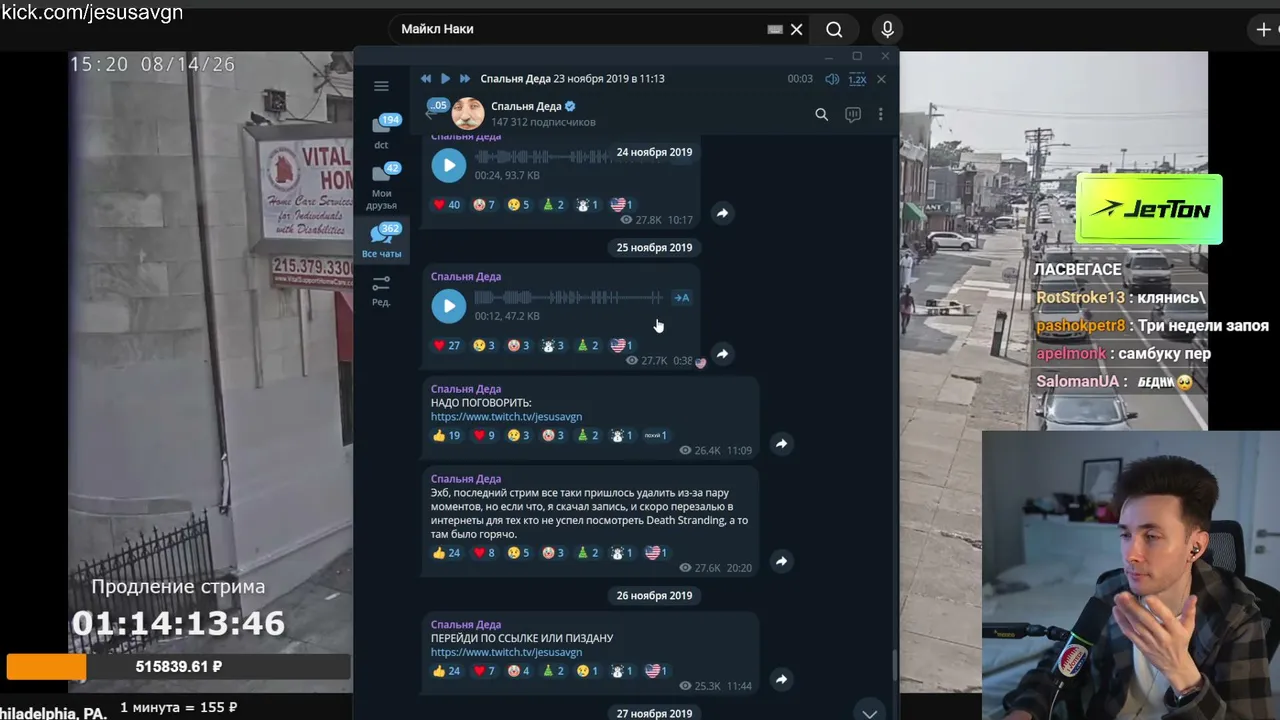Viewport: 1280px width, 720px height.
Task: Play the audio in top player bar
Action: point(445,78)
